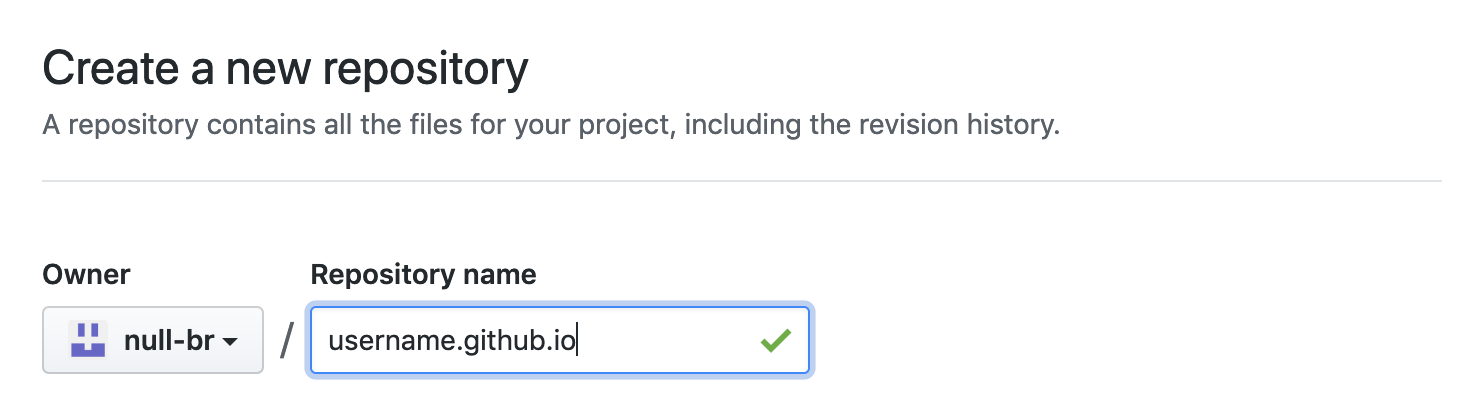Click the repository description subtitle text
The image size is (1466, 396).
(x=551, y=127)
